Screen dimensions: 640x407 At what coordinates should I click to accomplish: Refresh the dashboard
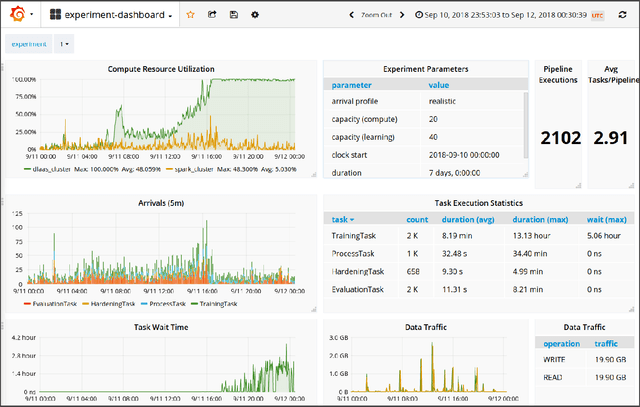coord(624,15)
